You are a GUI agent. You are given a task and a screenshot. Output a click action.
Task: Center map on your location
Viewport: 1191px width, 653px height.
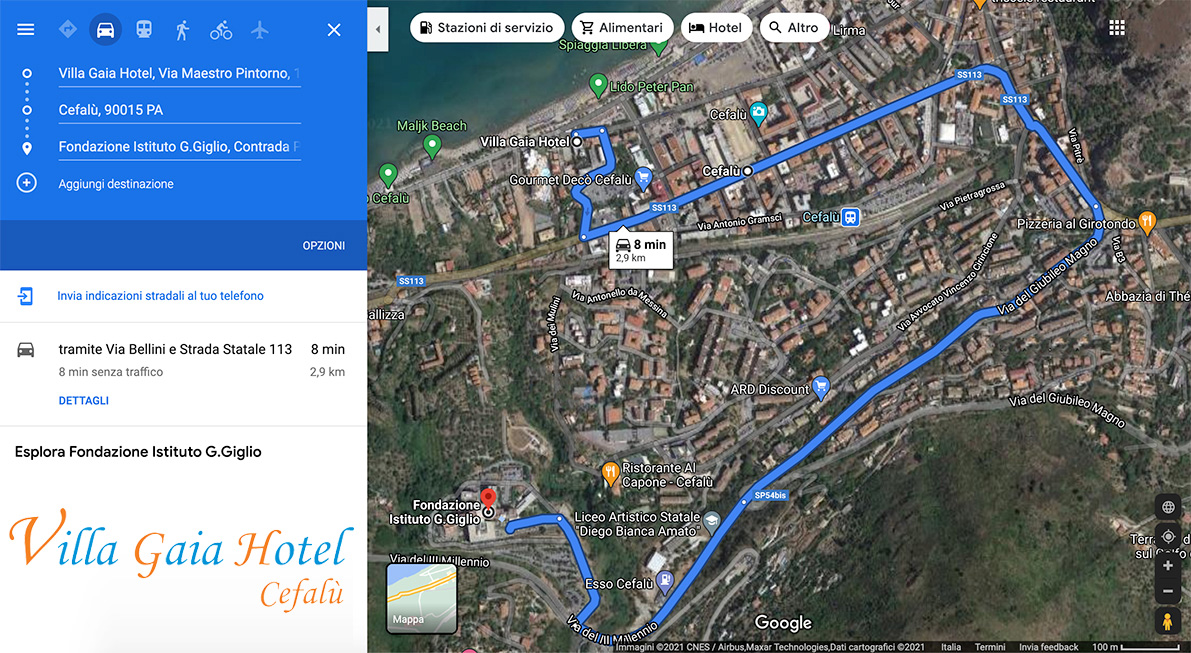(1168, 537)
